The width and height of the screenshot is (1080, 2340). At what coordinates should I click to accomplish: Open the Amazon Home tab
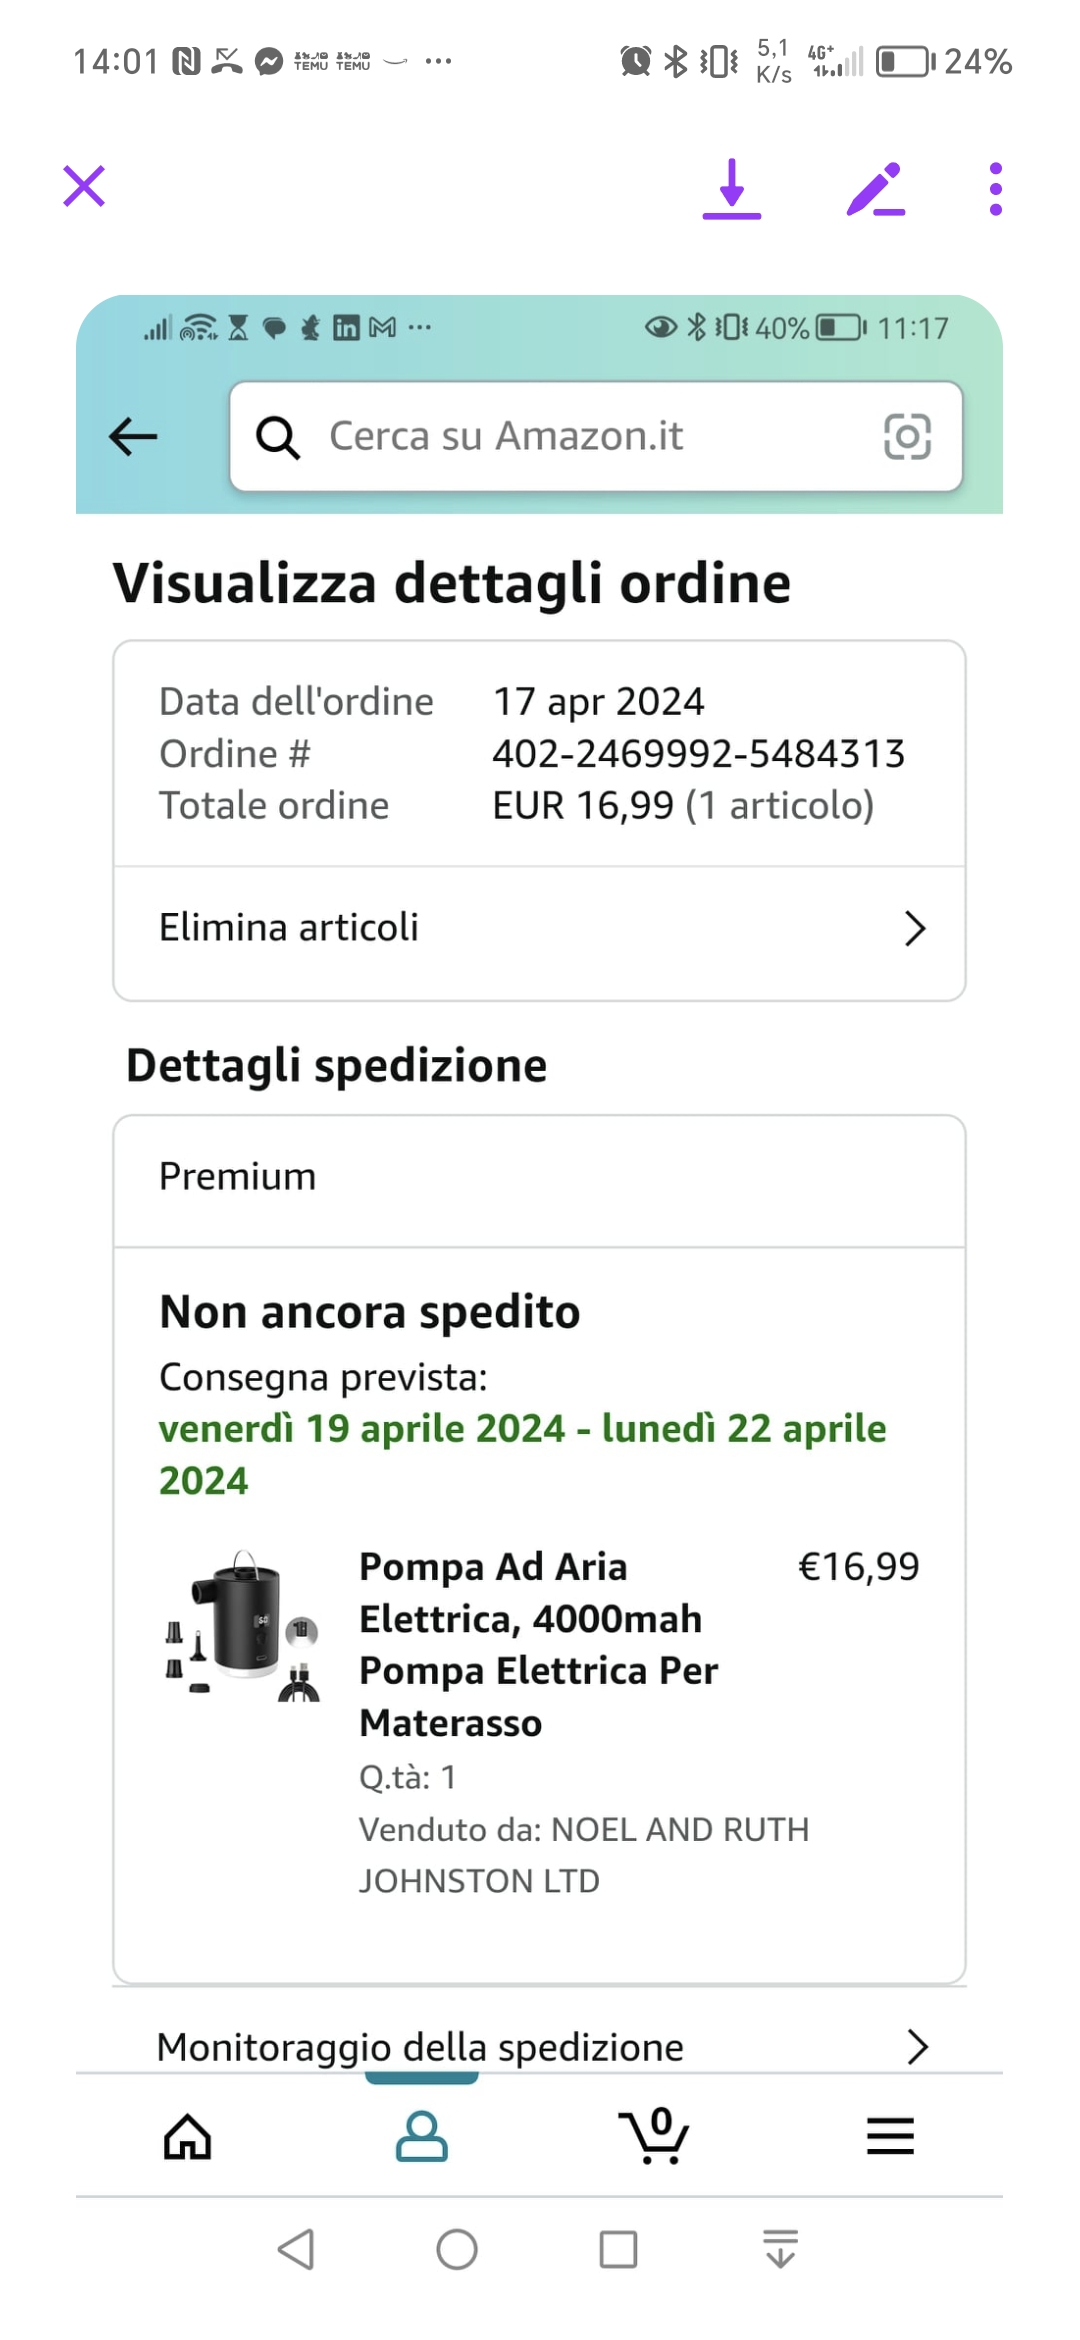click(188, 2137)
